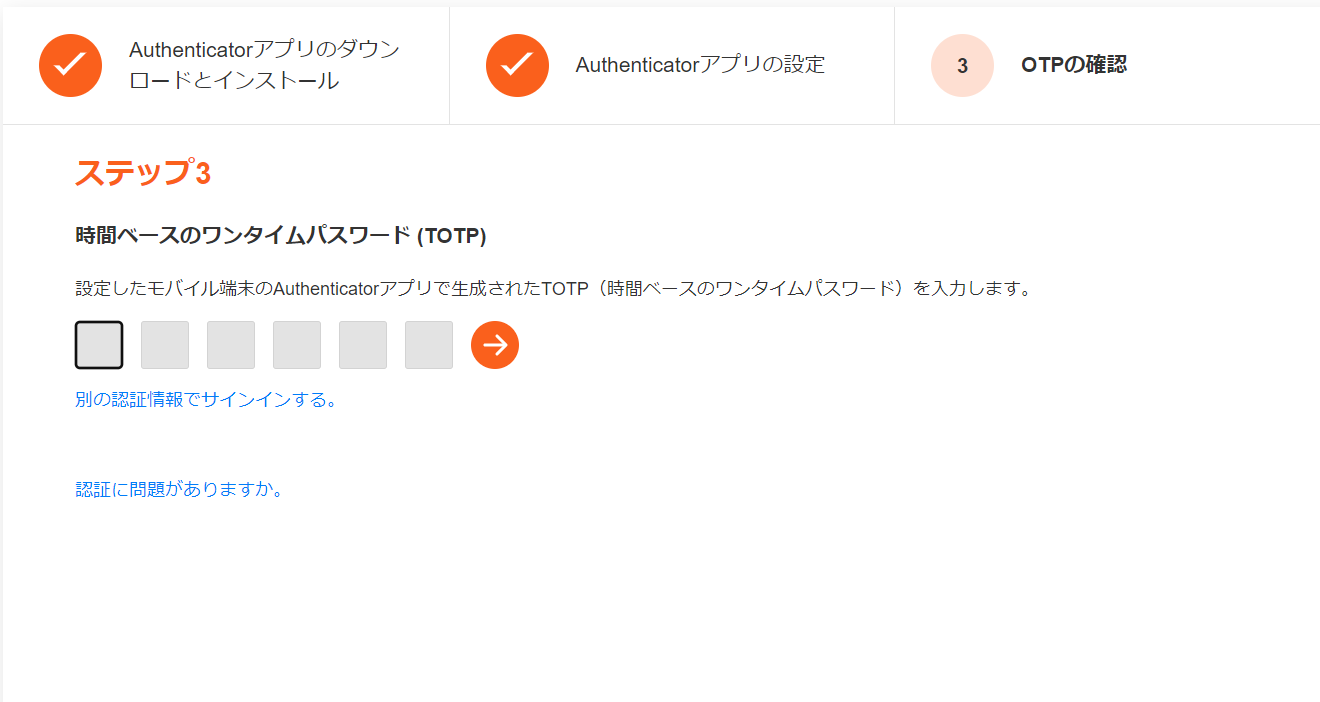This screenshot has height=702, width=1320.
Task: Open the '別の認証情報でサインインする。' link
Action: pos(206,400)
